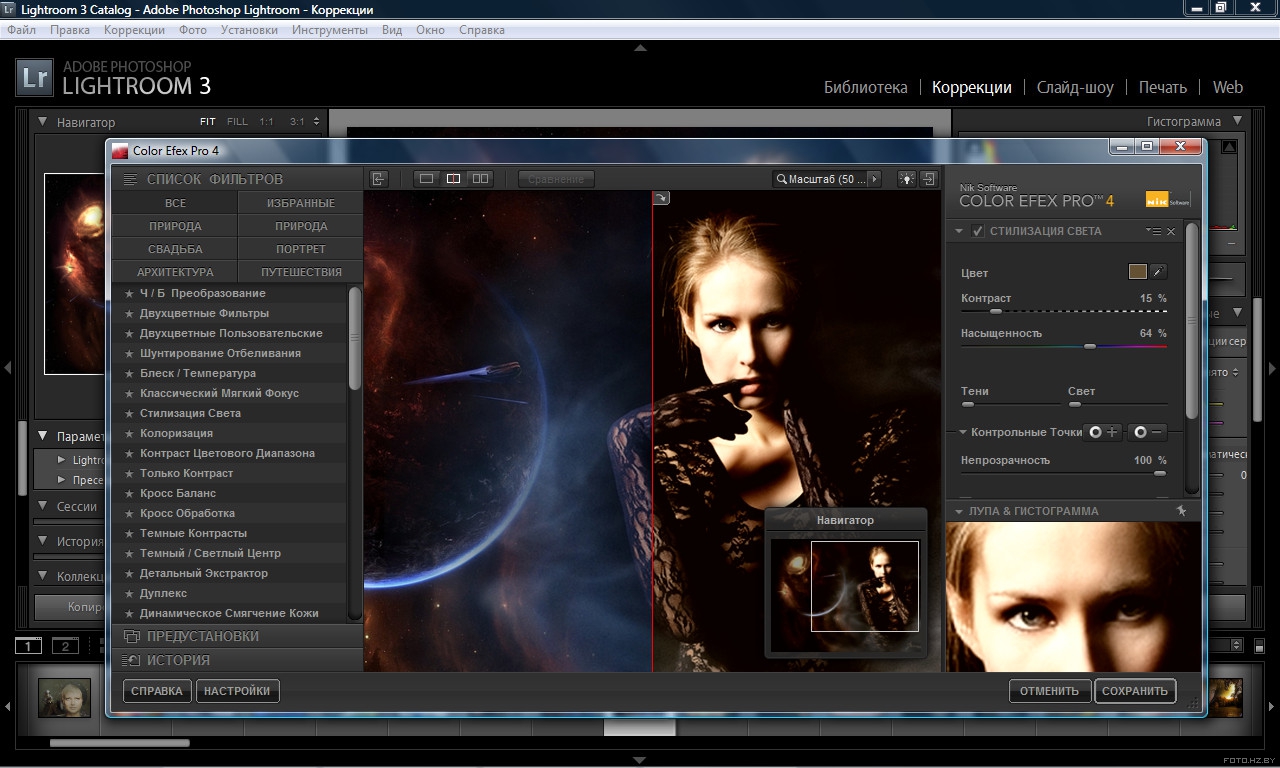The width and height of the screenshot is (1280, 768).
Task: Click the Список Фильтров list icon
Action: point(130,180)
